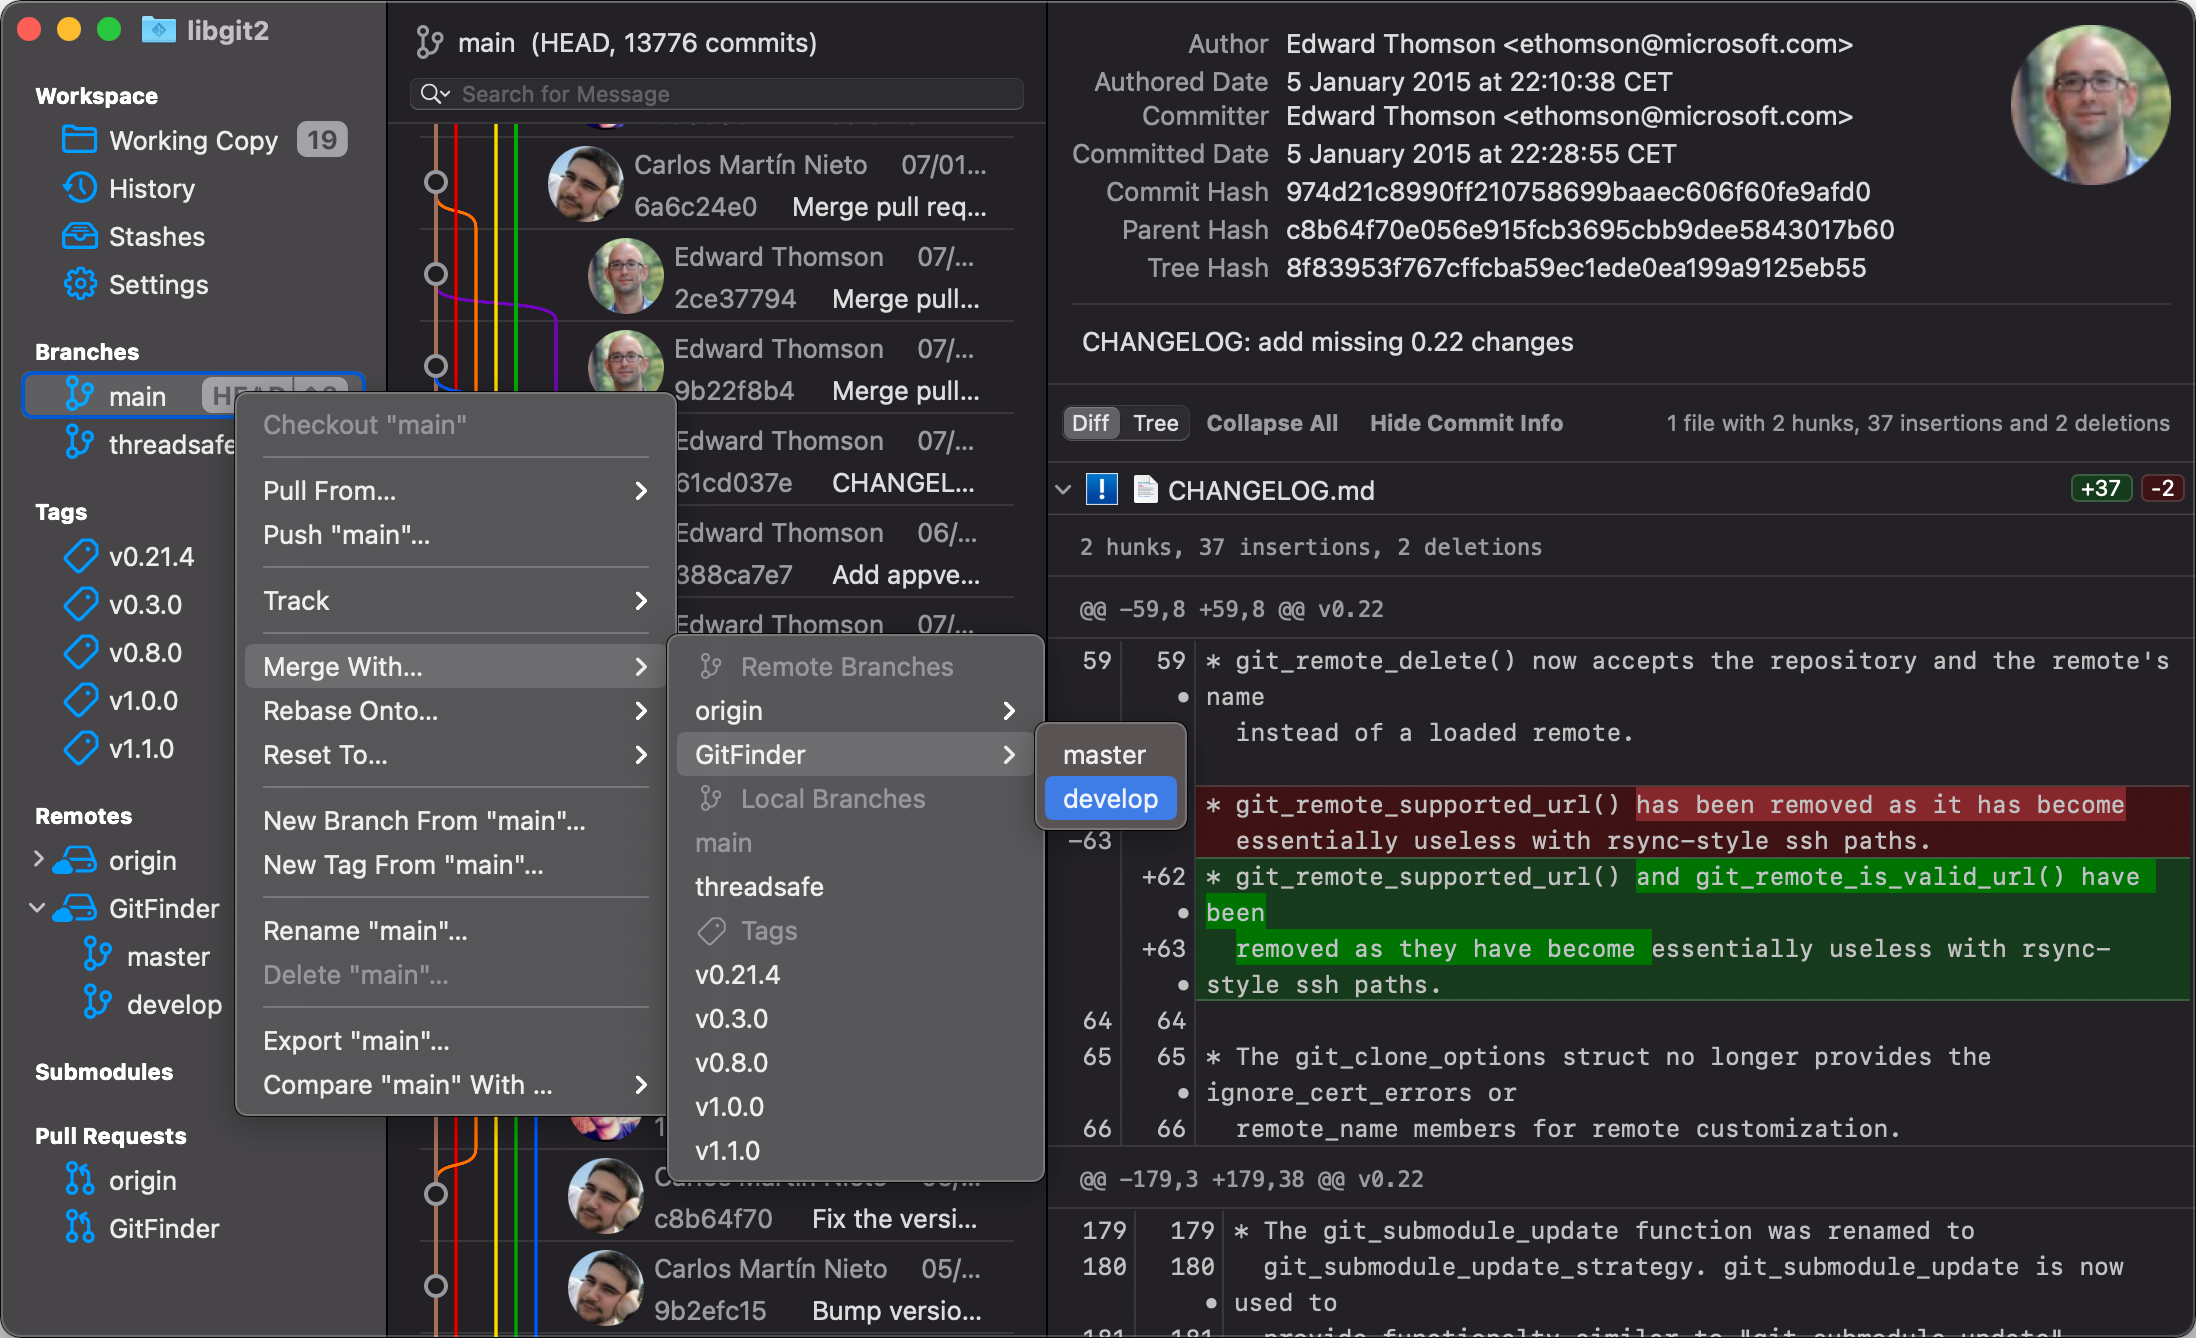Click the threadsafe branch icon
This screenshot has height=1338, width=2196.
(79, 444)
